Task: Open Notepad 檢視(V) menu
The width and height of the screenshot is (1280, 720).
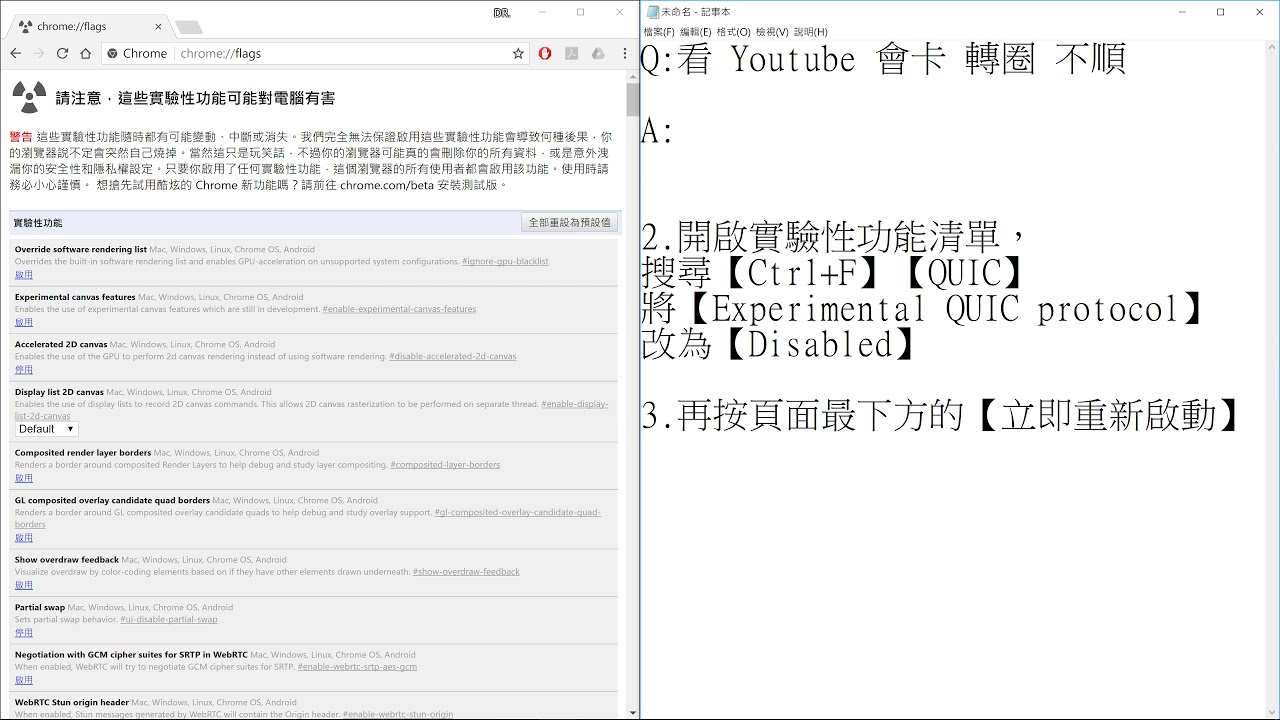Action: (x=772, y=32)
